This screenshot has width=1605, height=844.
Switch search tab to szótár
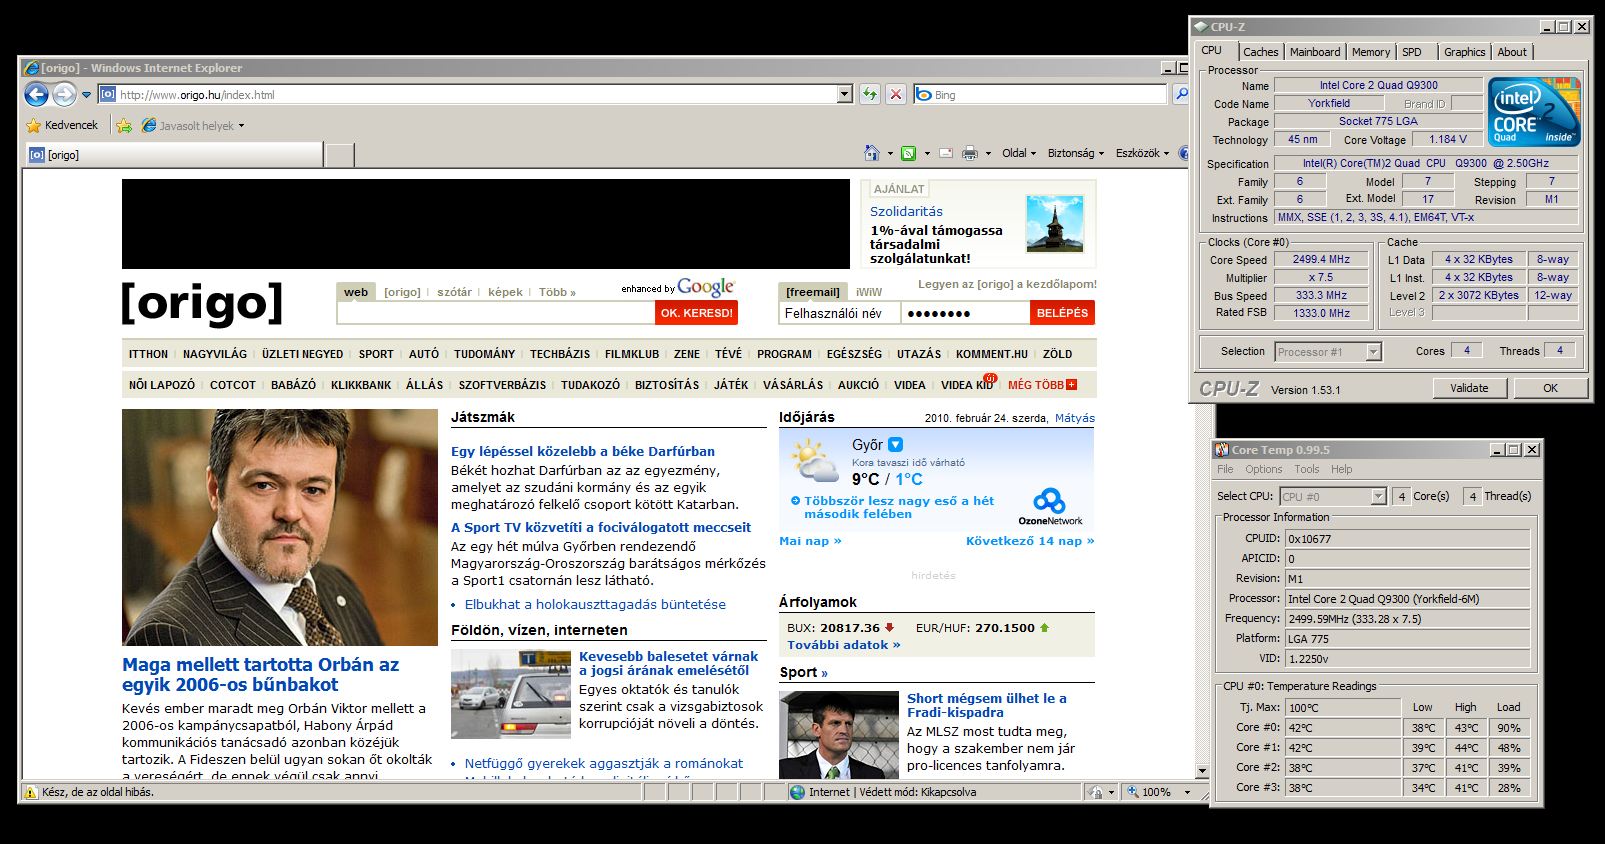click(x=454, y=292)
